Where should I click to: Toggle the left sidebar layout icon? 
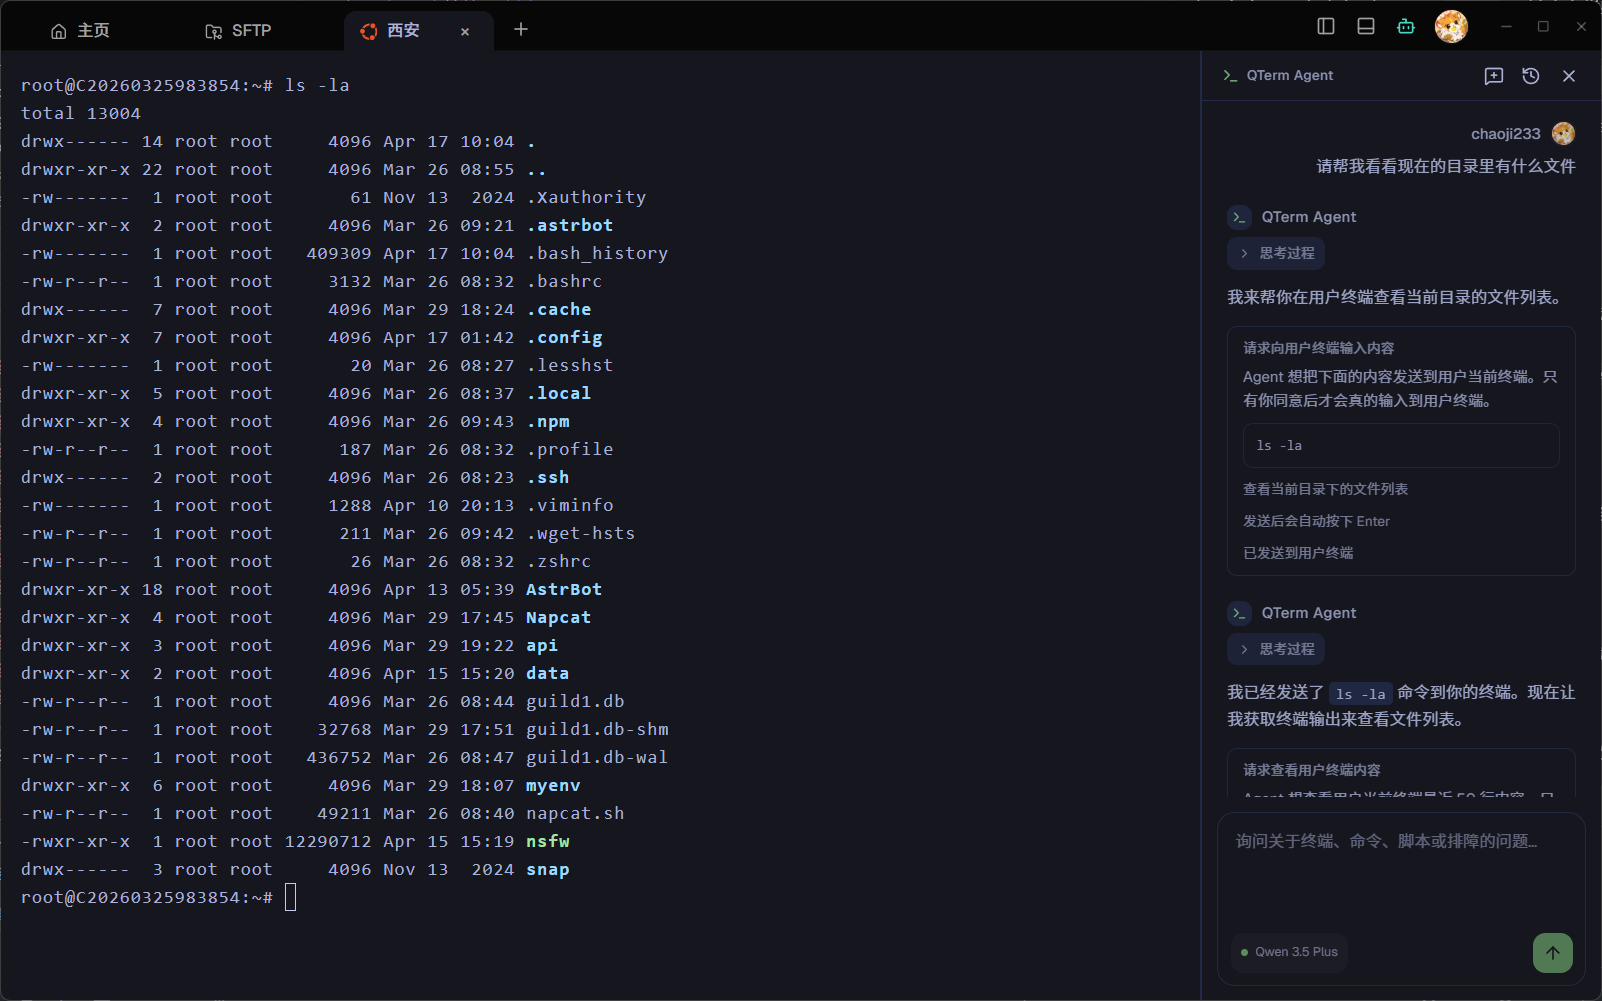(1326, 26)
